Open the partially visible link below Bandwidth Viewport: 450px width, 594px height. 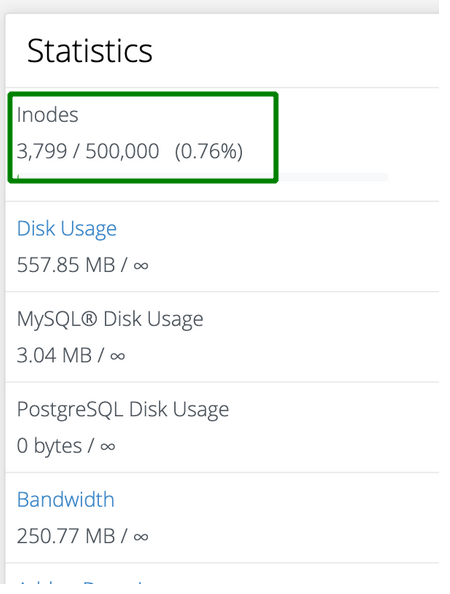point(81,581)
